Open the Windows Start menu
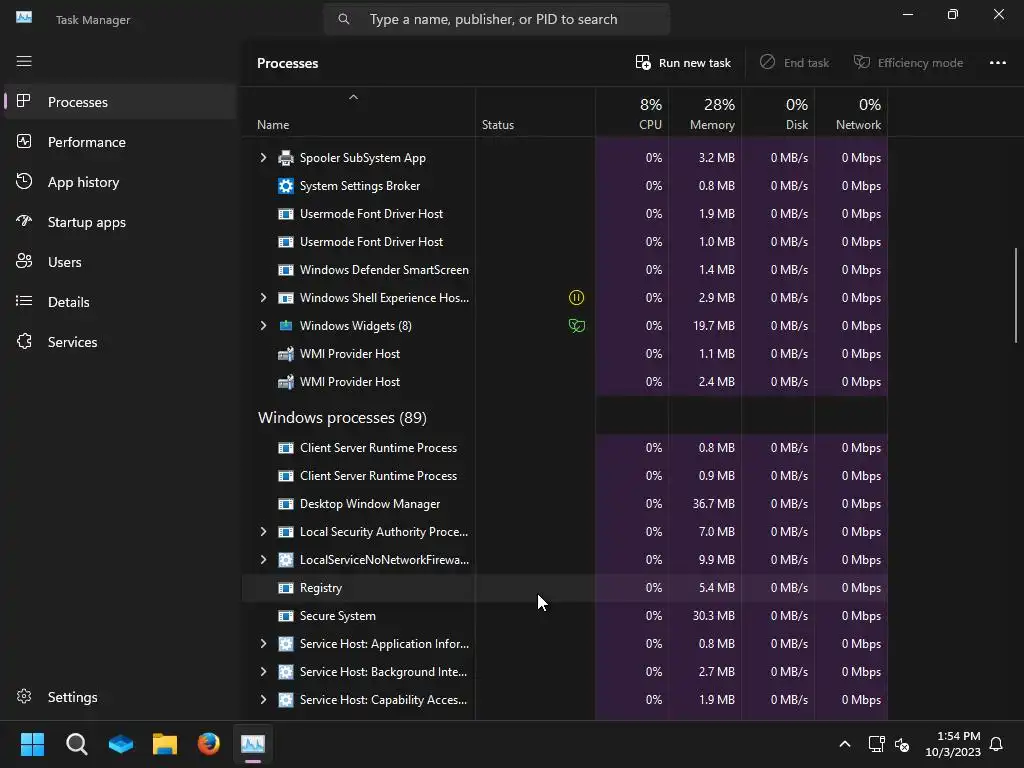1024x768 pixels. (x=32, y=744)
